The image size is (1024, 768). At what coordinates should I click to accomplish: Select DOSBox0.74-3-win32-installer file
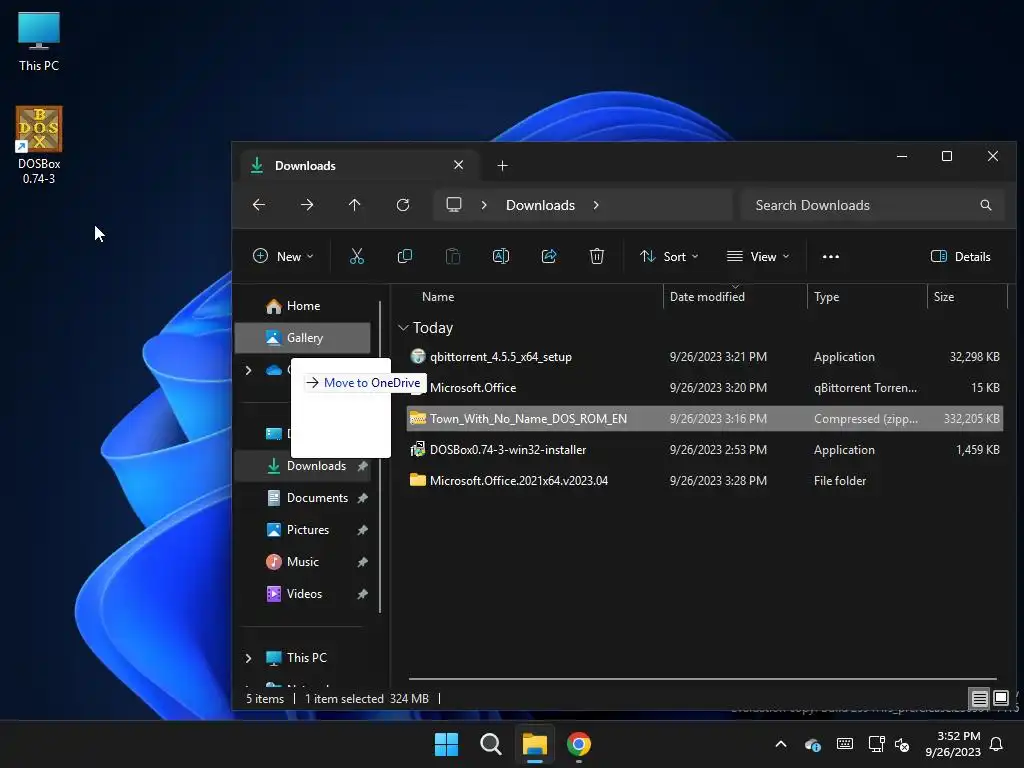click(x=704, y=450)
